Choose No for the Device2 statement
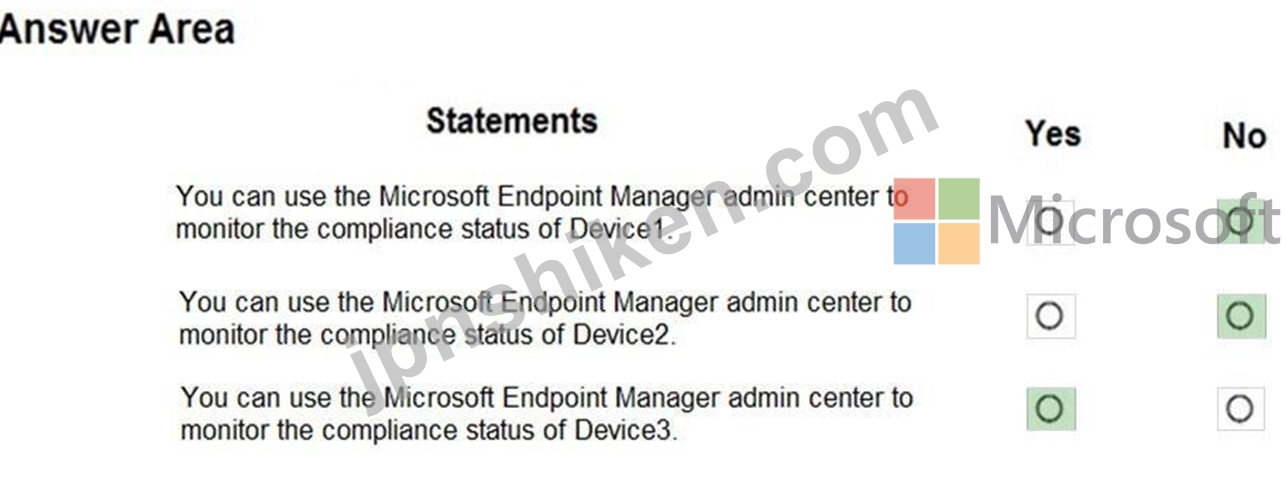The image size is (1288, 477). (x=1240, y=316)
